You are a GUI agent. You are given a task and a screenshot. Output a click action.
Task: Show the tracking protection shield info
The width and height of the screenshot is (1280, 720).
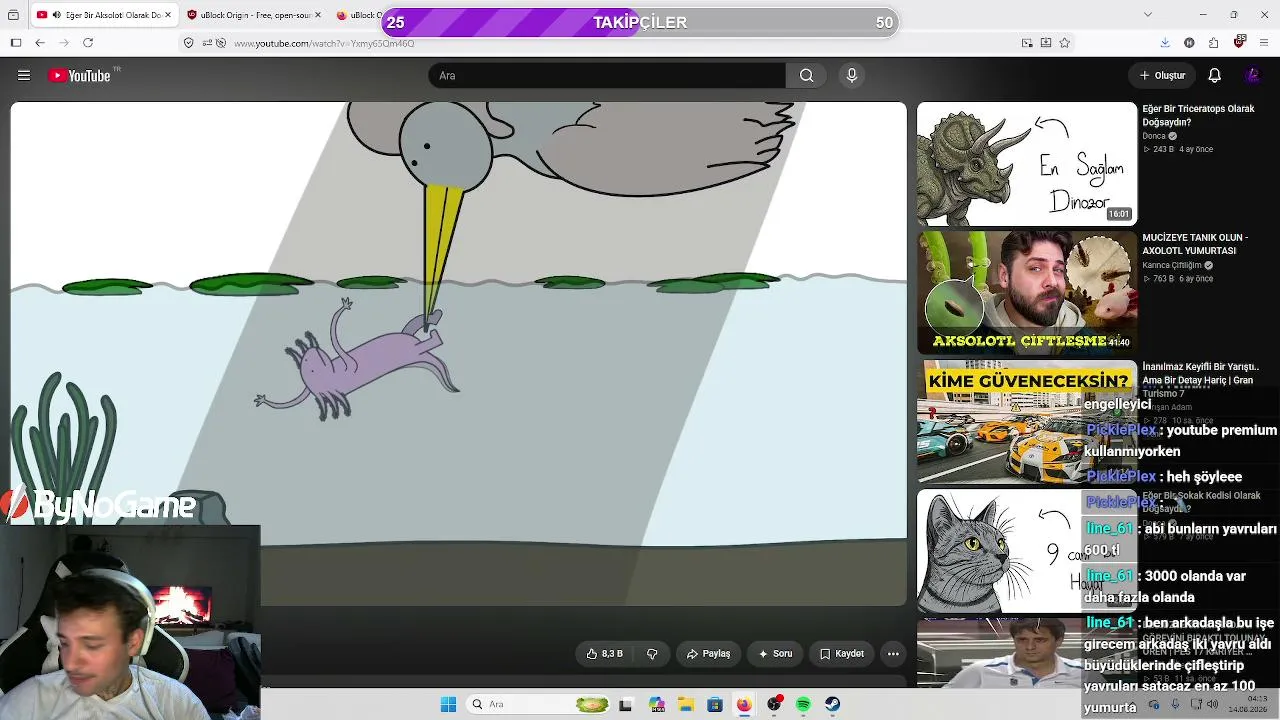[188, 43]
